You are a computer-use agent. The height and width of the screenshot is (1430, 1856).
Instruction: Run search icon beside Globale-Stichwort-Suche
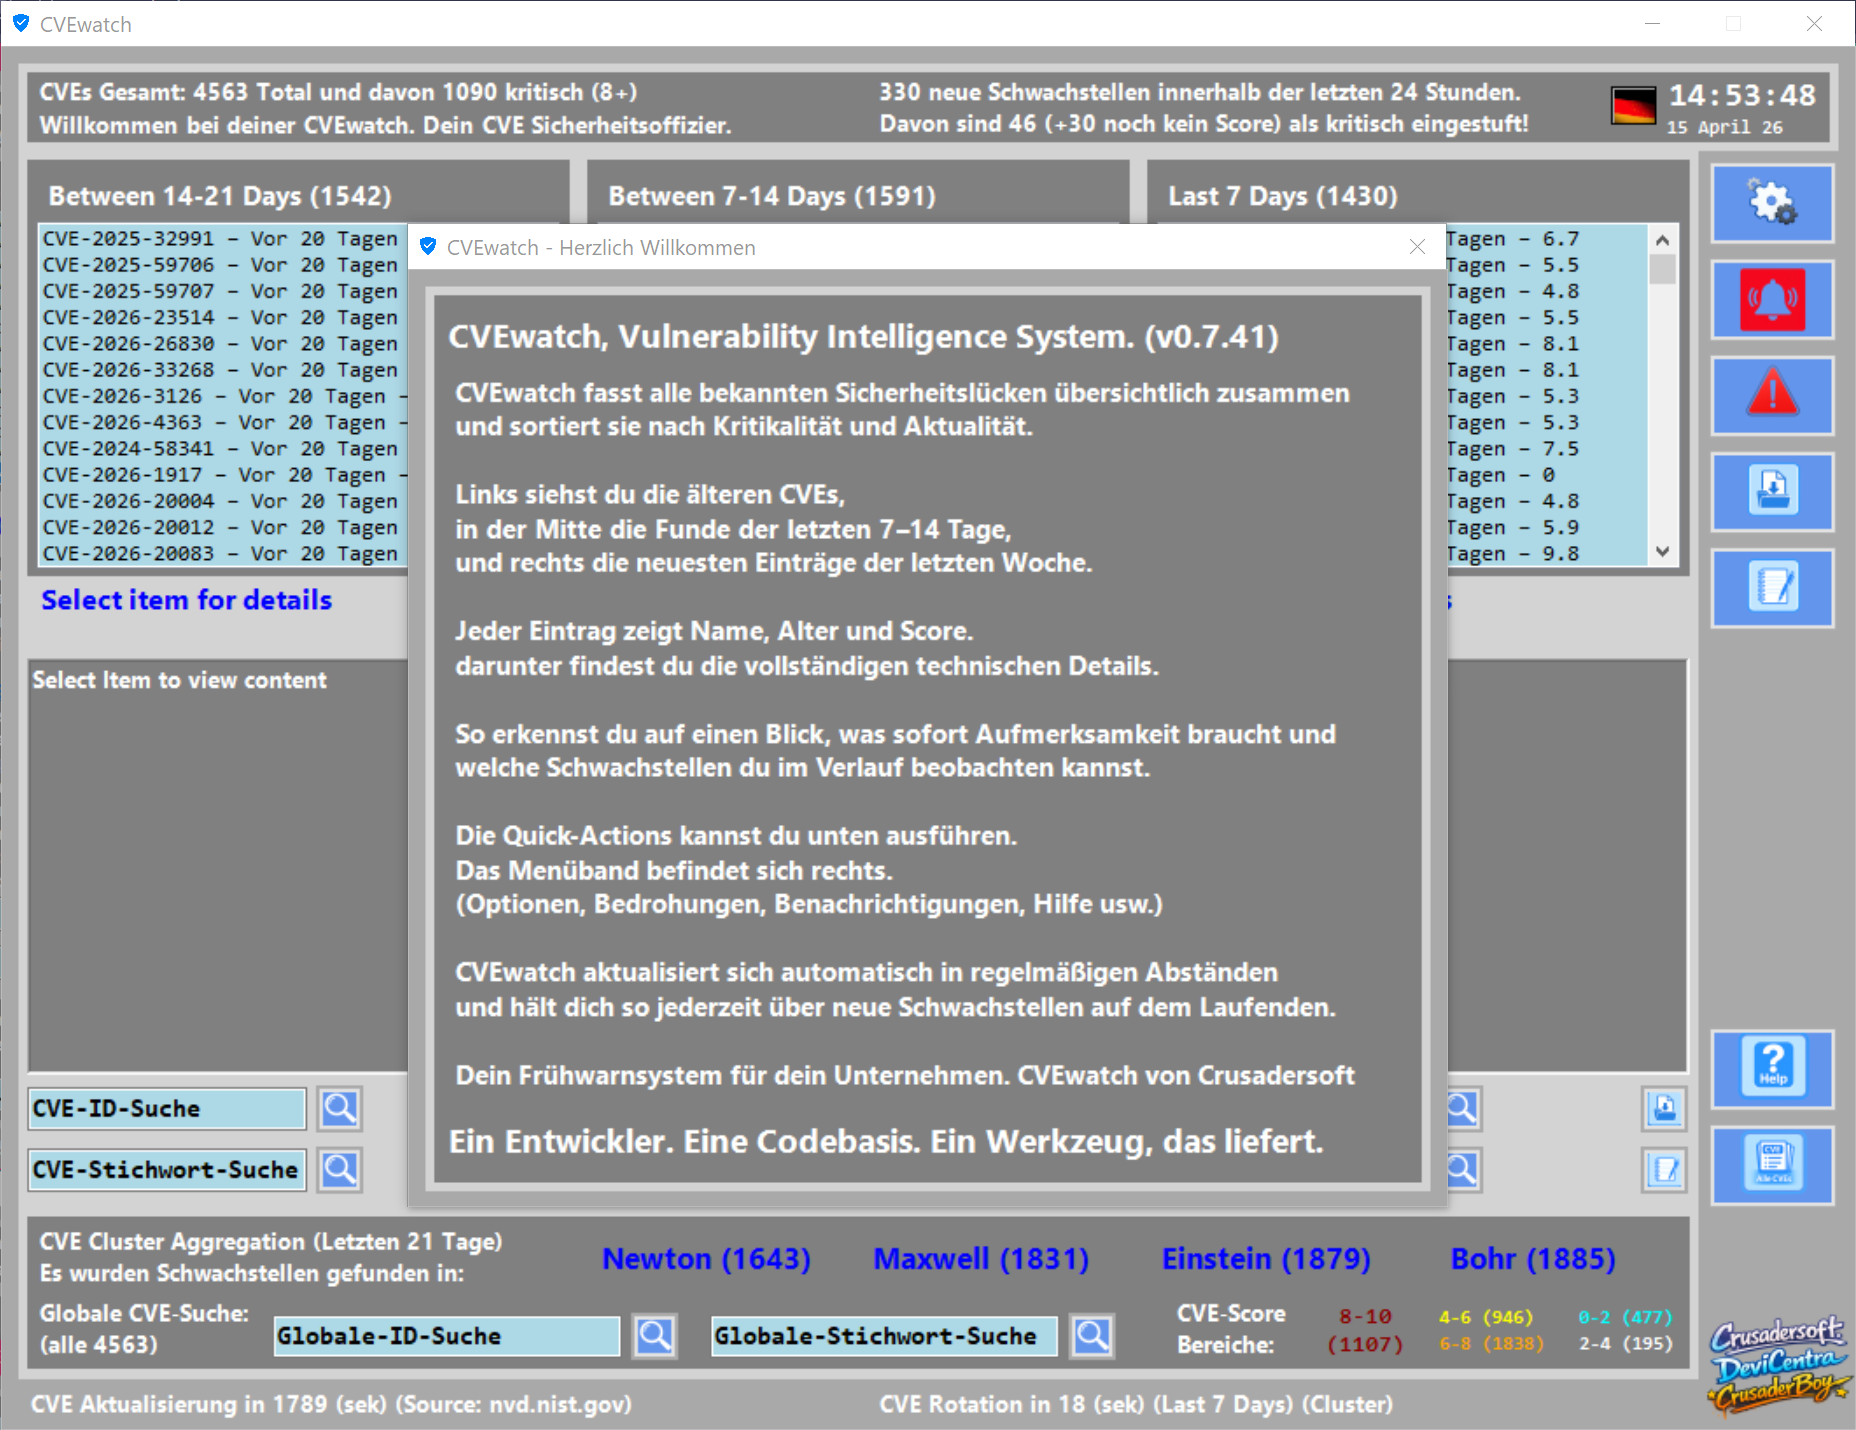[x=1092, y=1336]
